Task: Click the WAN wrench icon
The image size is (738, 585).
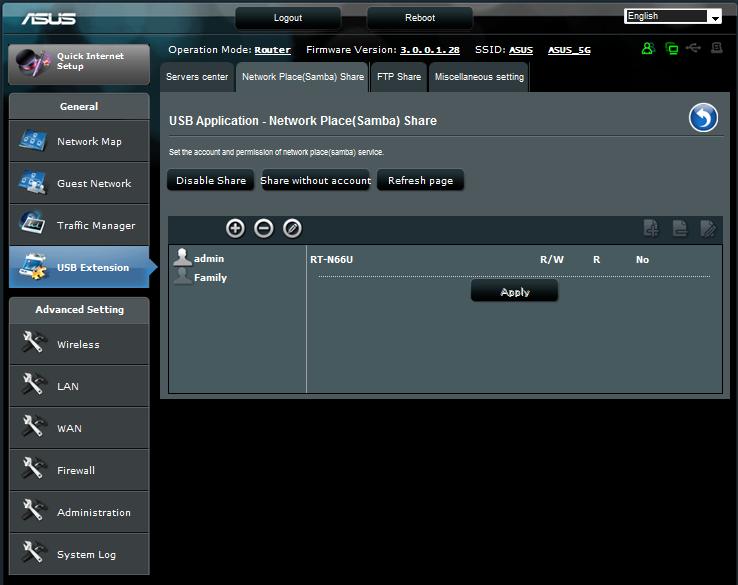Action: (33, 426)
